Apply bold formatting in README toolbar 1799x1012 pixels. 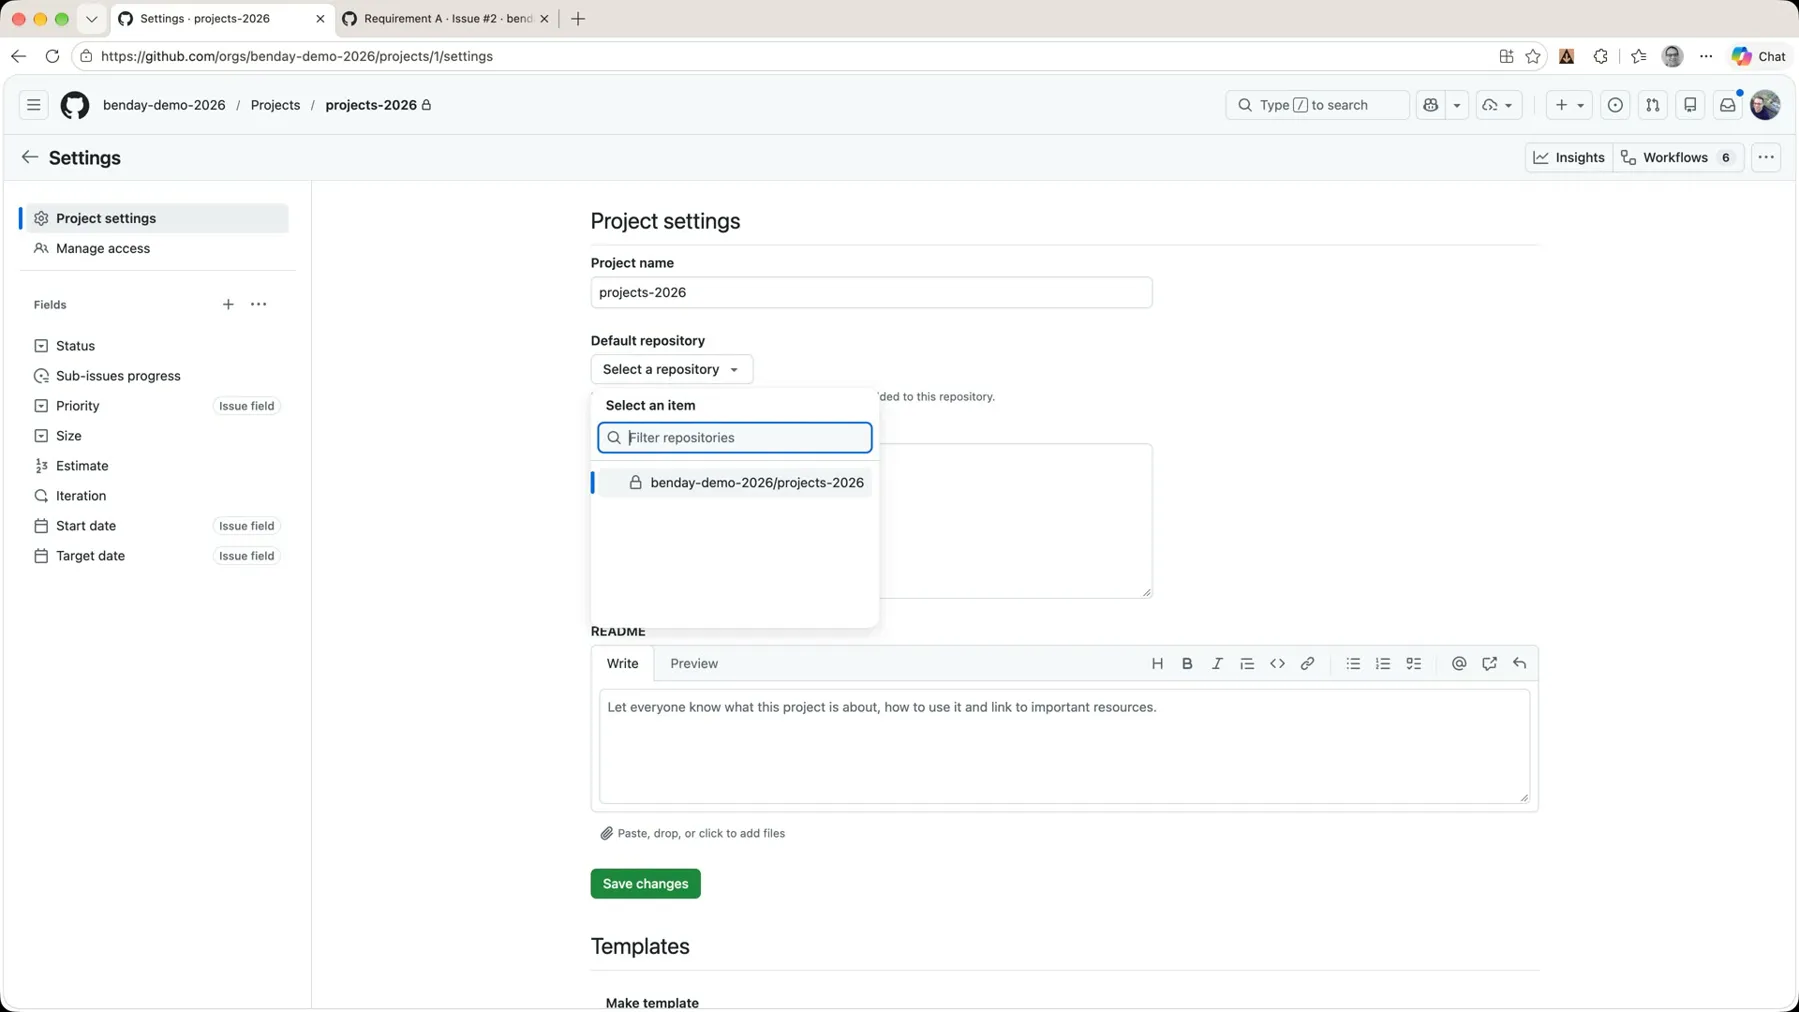1187,663
